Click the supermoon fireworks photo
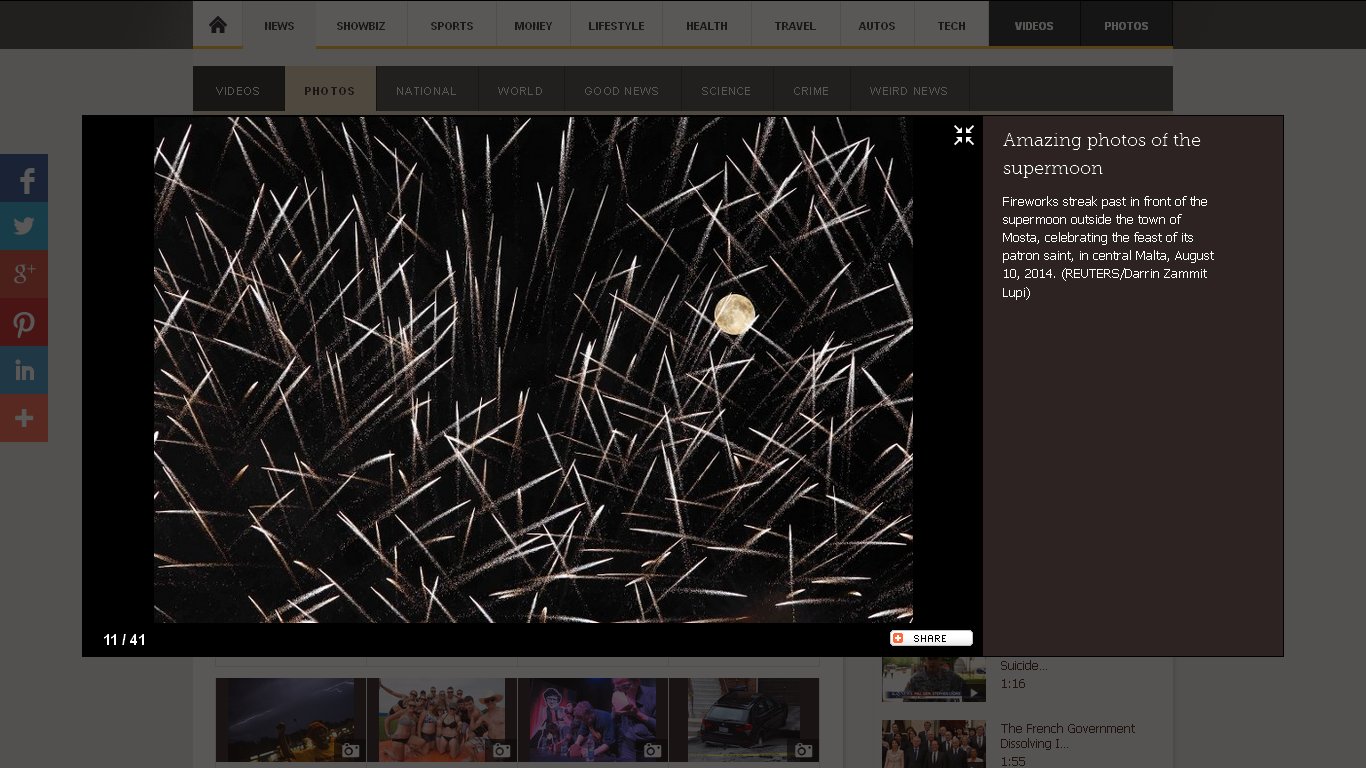The height and width of the screenshot is (768, 1366). tap(533, 370)
